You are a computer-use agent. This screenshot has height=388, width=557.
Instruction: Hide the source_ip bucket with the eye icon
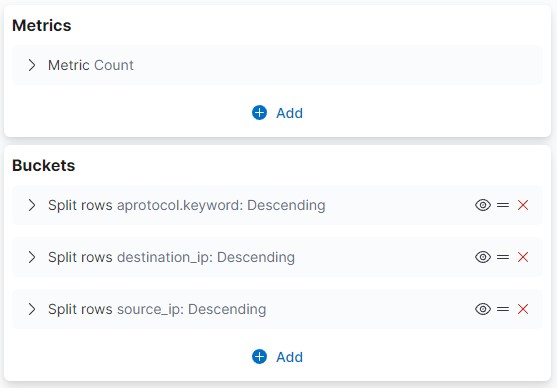[483, 309]
